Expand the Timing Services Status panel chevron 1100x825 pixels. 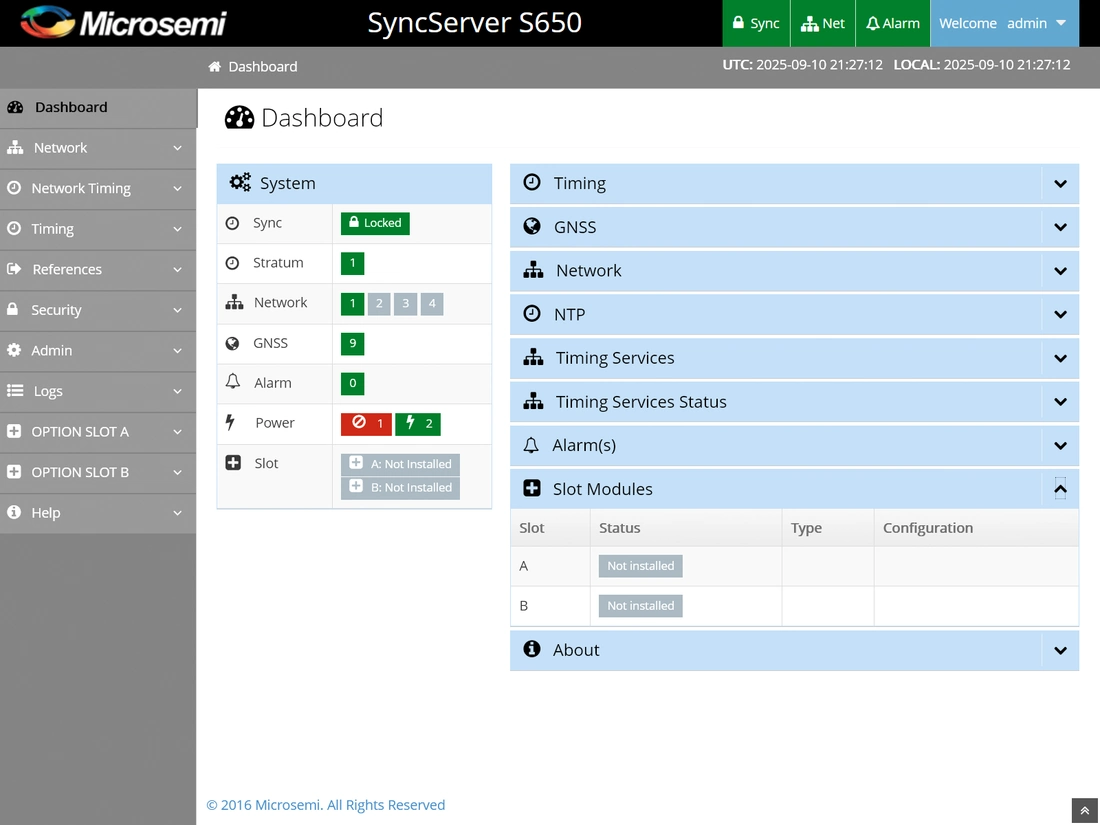(1060, 402)
